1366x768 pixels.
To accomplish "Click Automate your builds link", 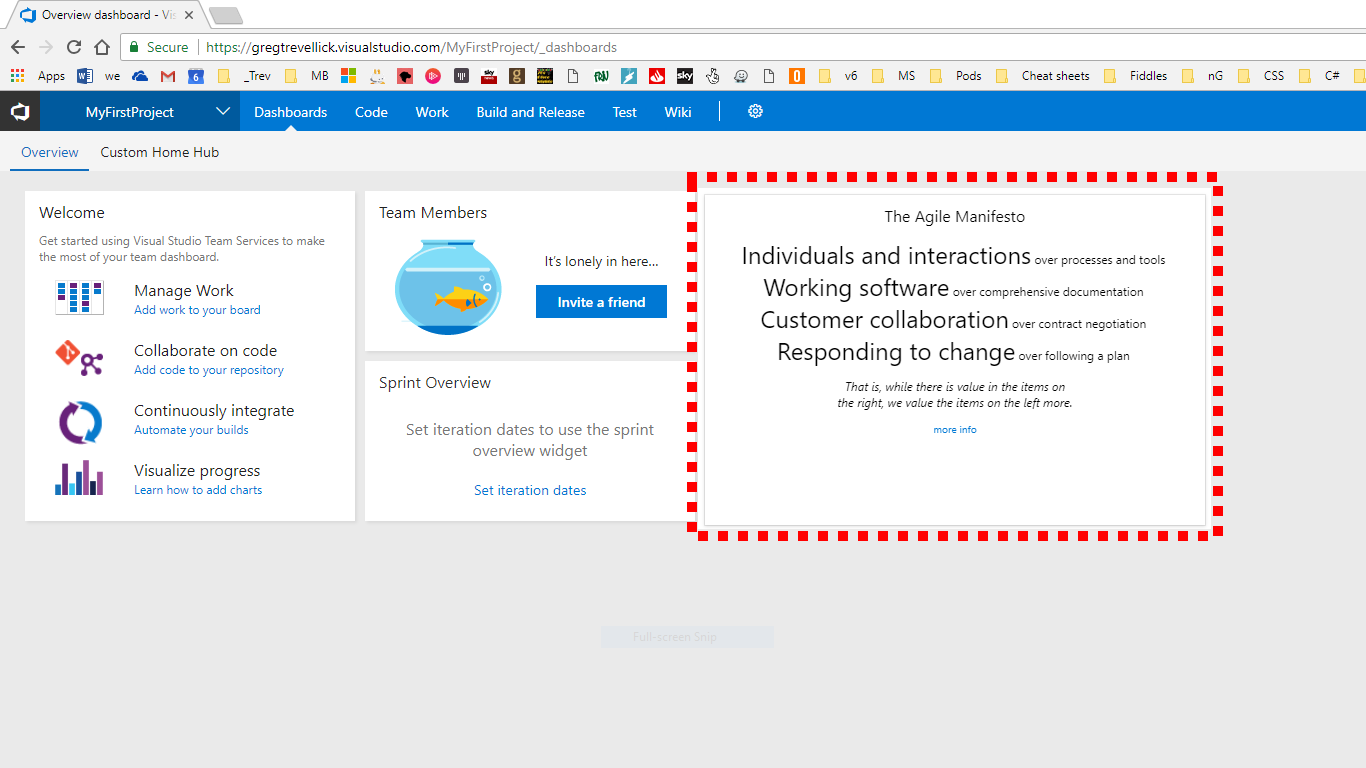I will (191, 430).
